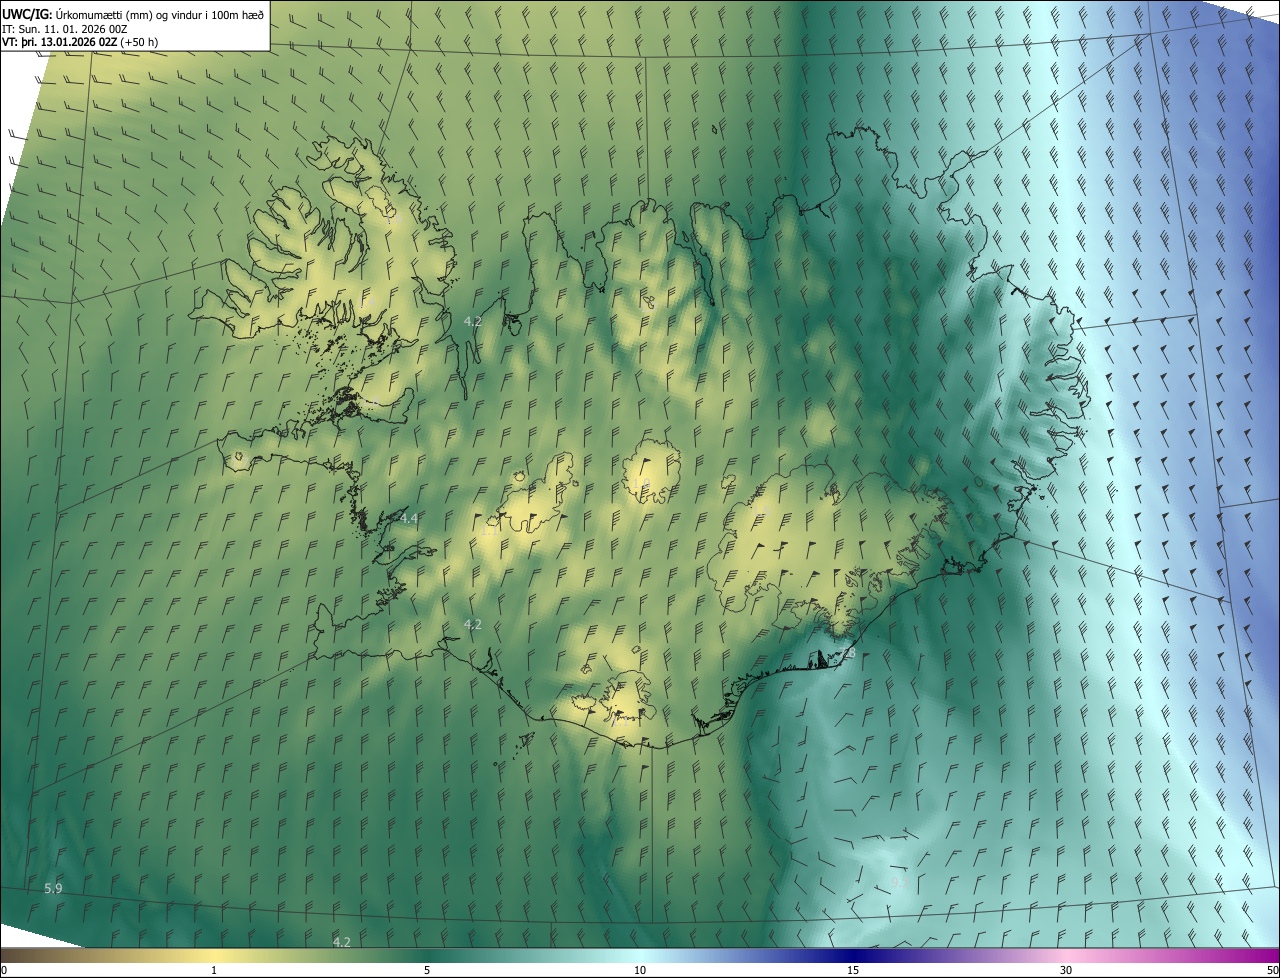Click the '5' tick on the color scale
Image resolution: width=1280 pixels, height=978 pixels.
427,970
